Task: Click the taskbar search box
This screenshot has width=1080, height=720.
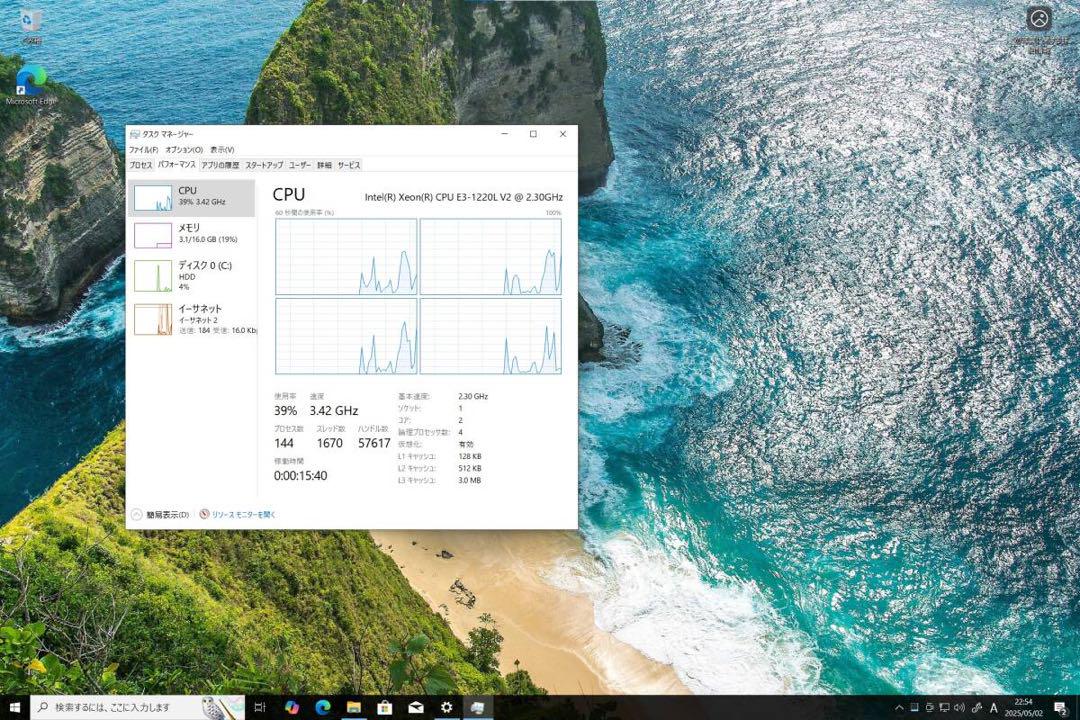Action: [137, 708]
